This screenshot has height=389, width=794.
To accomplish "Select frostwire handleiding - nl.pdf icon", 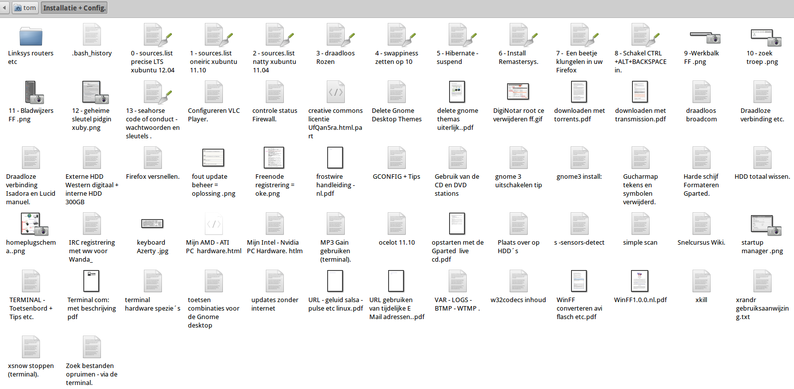I will pos(335,158).
